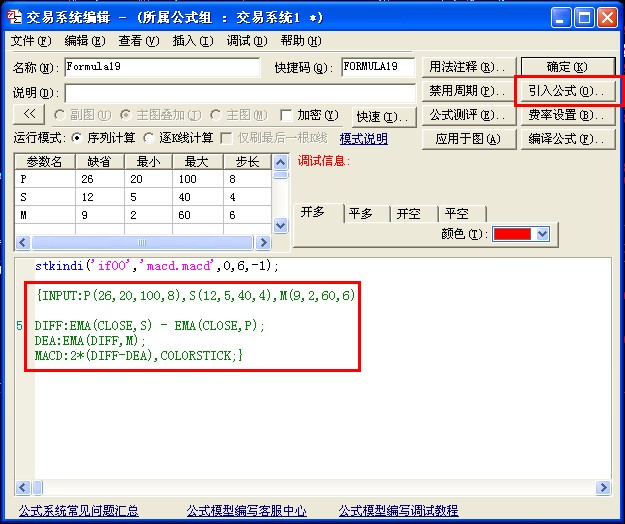625x524 pixels.
Task: Click the parameter table horizontal scrollbar thumb
Action: tap(142, 242)
